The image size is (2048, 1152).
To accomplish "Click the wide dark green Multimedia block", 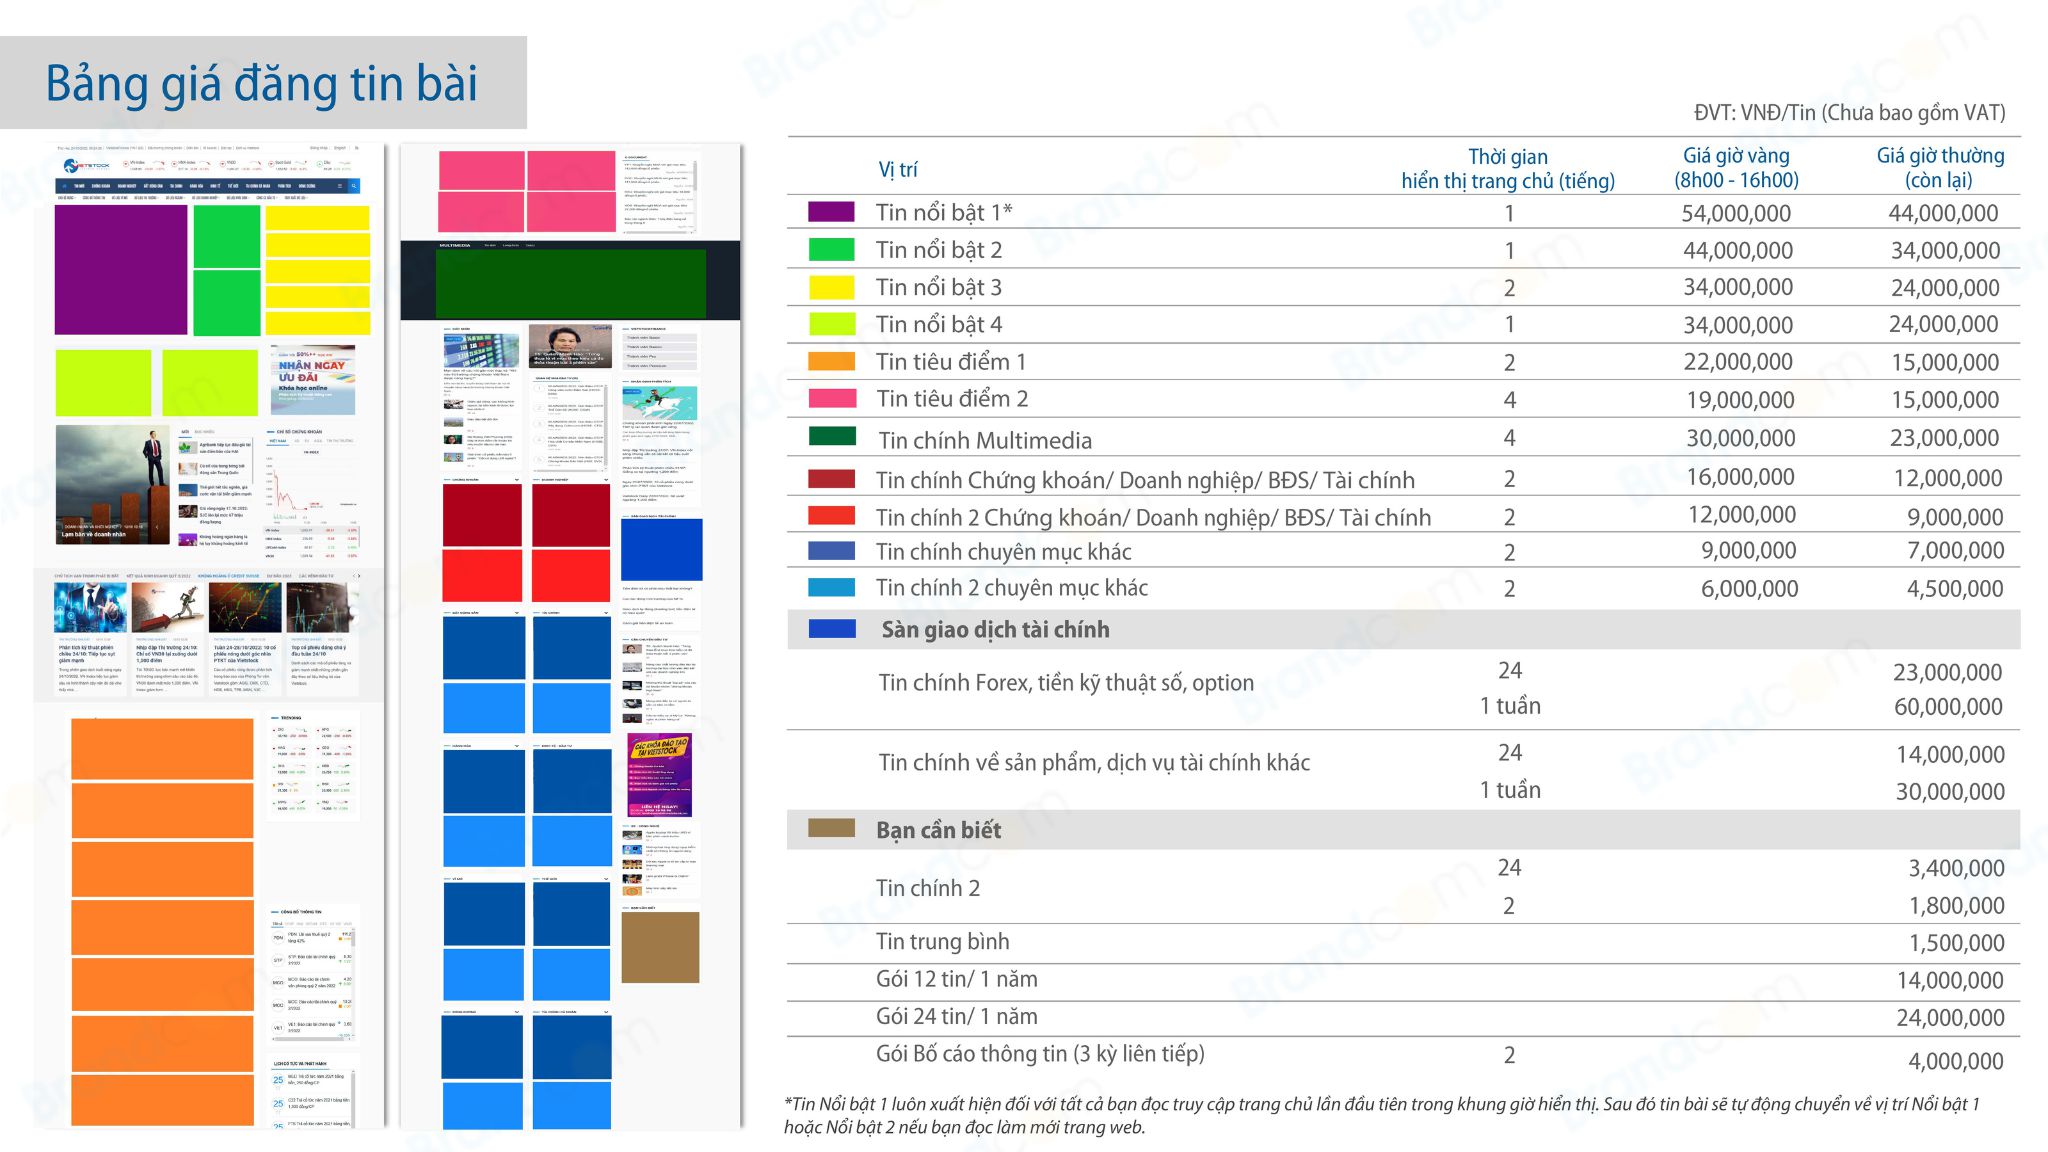I will (571, 283).
